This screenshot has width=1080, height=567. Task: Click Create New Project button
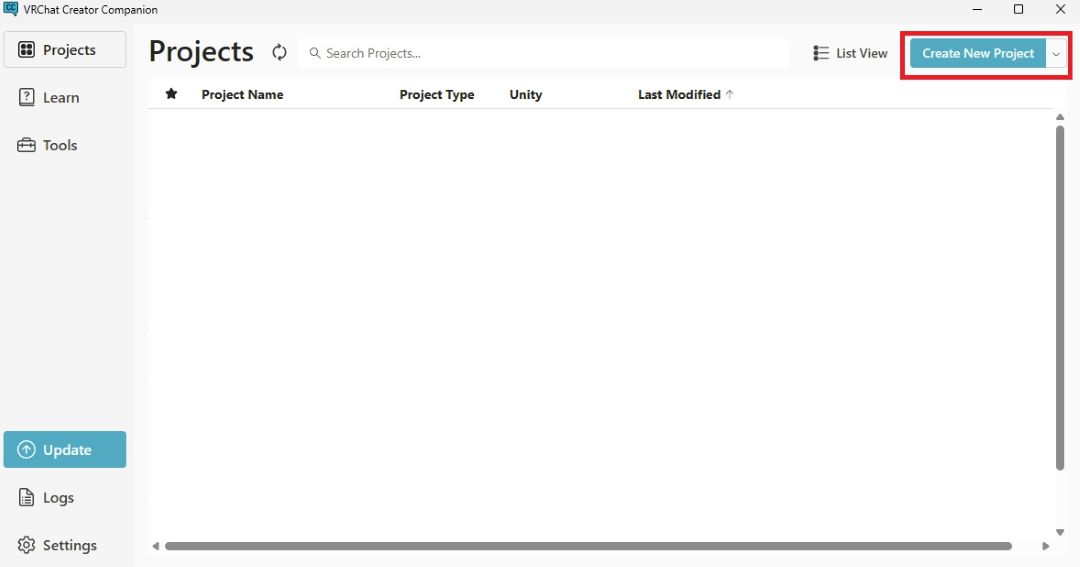978,53
